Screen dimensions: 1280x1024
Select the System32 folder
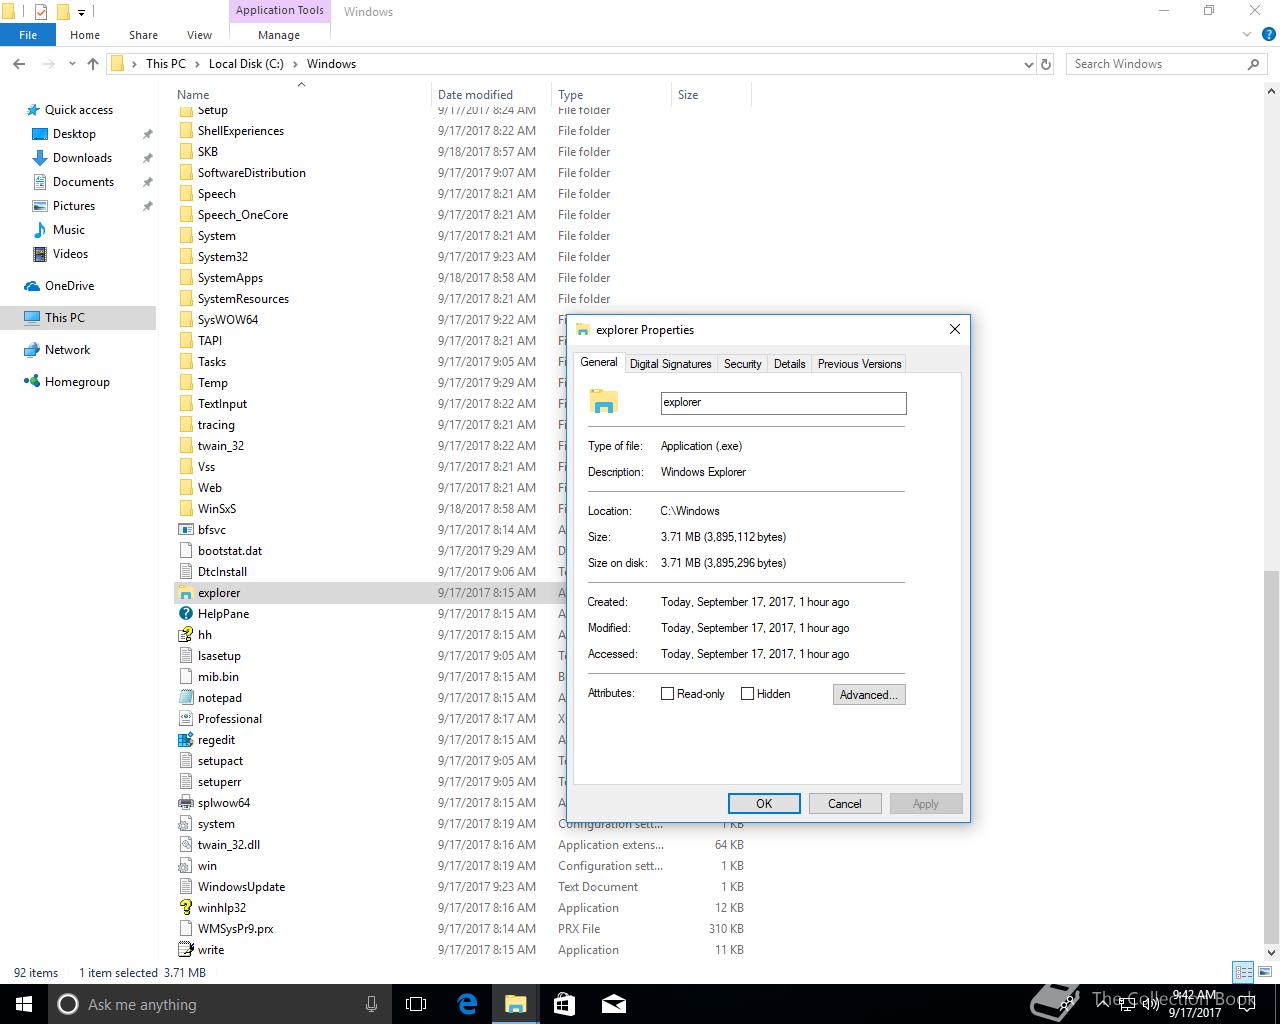pyautogui.click(x=222, y=257)
